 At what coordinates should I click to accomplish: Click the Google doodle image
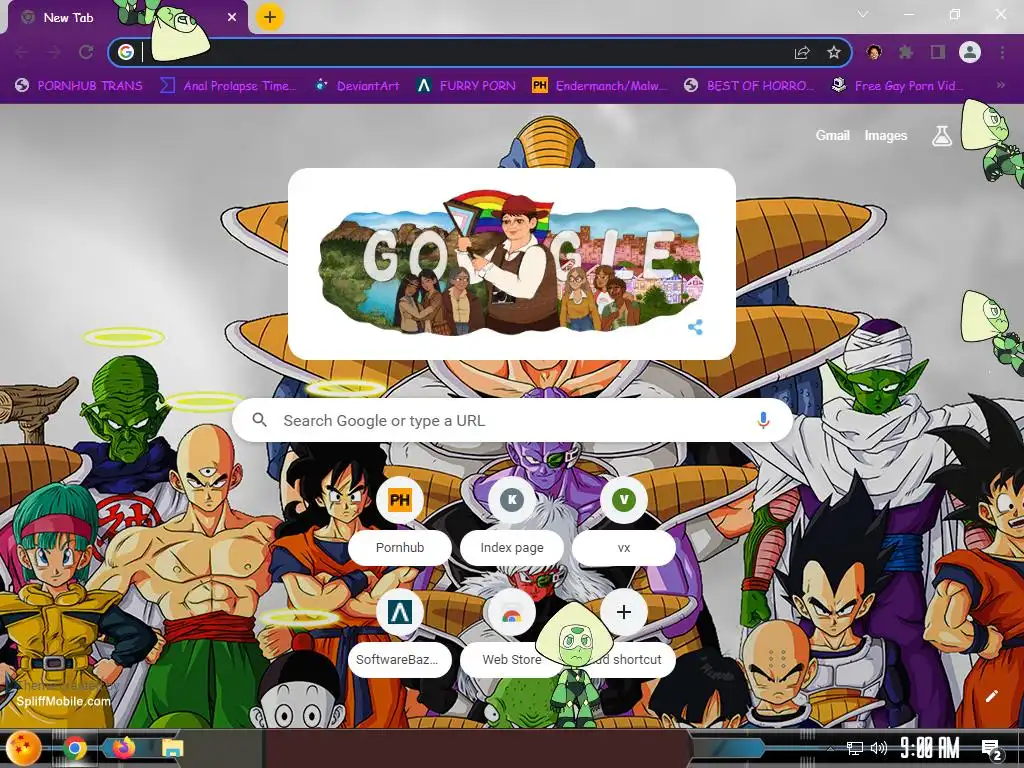tap(511, 264)
